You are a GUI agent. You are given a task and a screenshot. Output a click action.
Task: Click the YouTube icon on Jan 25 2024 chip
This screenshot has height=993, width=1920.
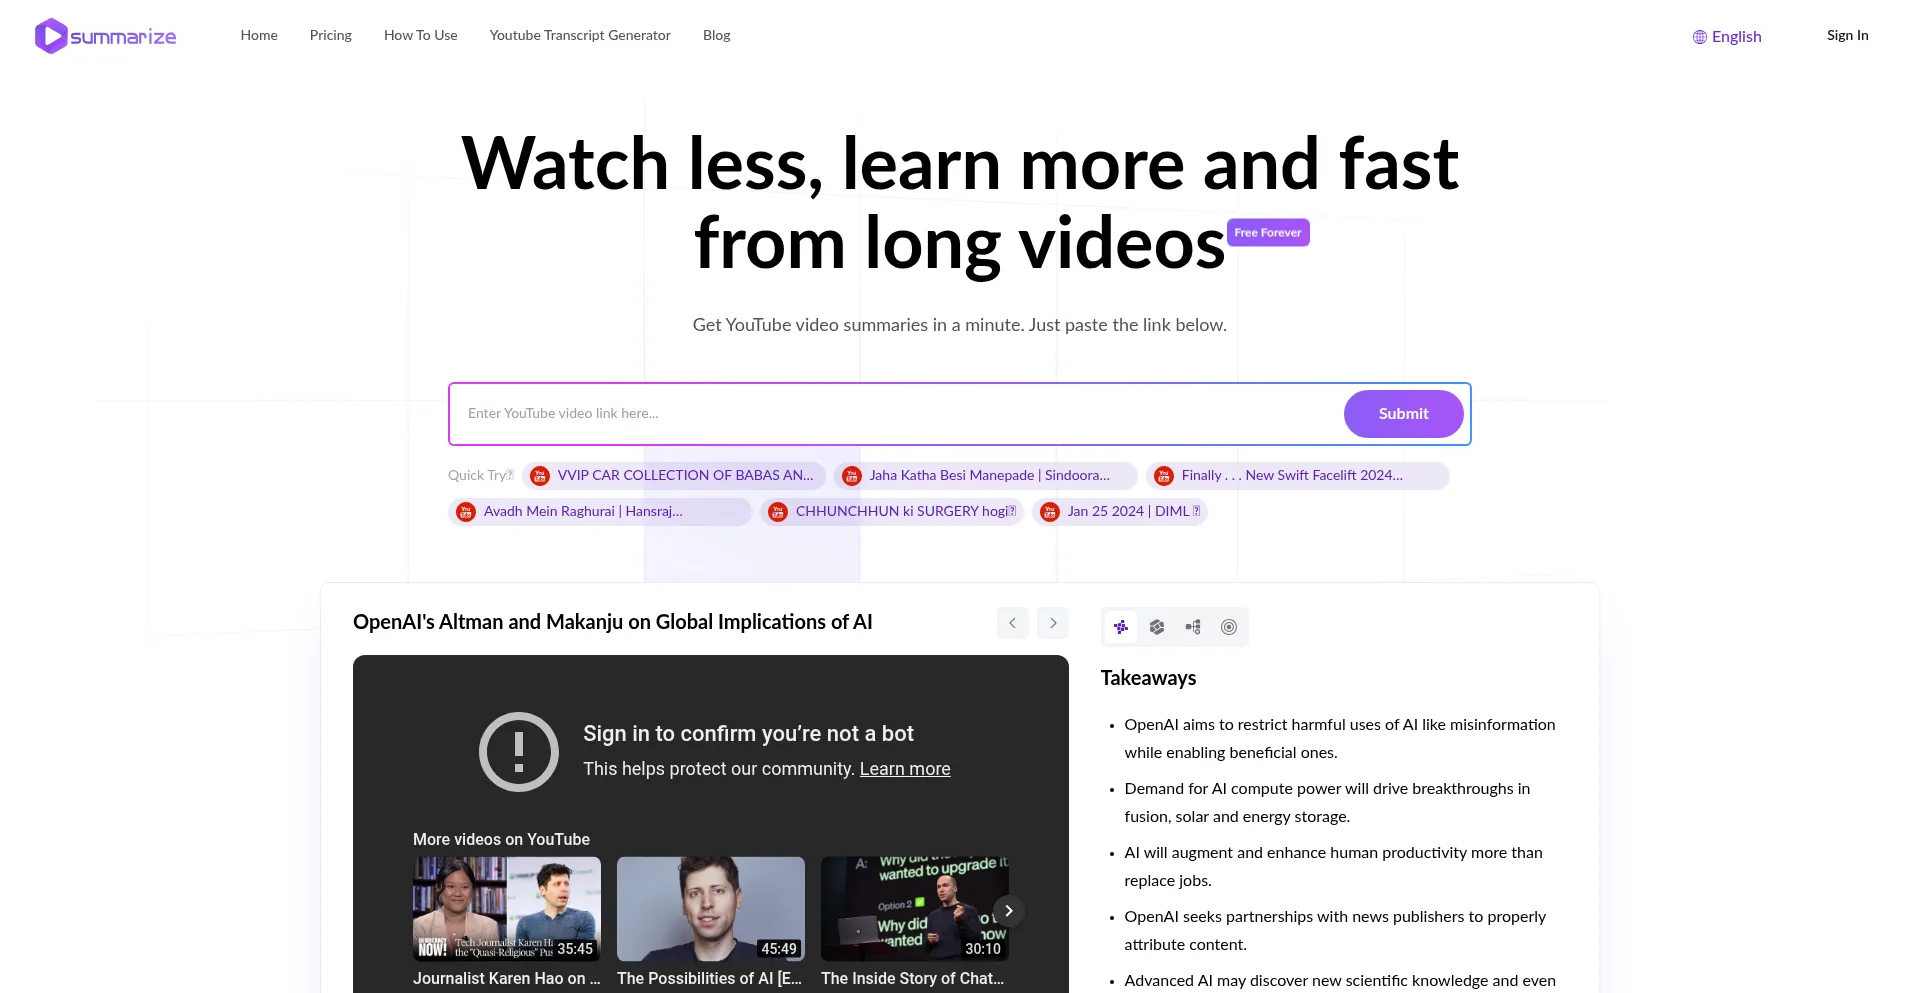click(x=1050, y=512)
